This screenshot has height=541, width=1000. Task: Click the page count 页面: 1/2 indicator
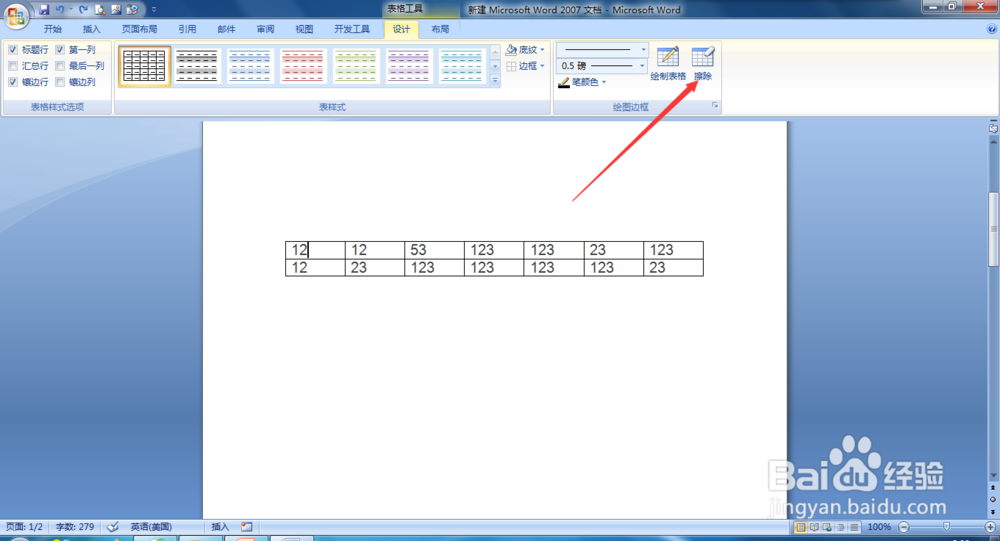tap(24, 527)
